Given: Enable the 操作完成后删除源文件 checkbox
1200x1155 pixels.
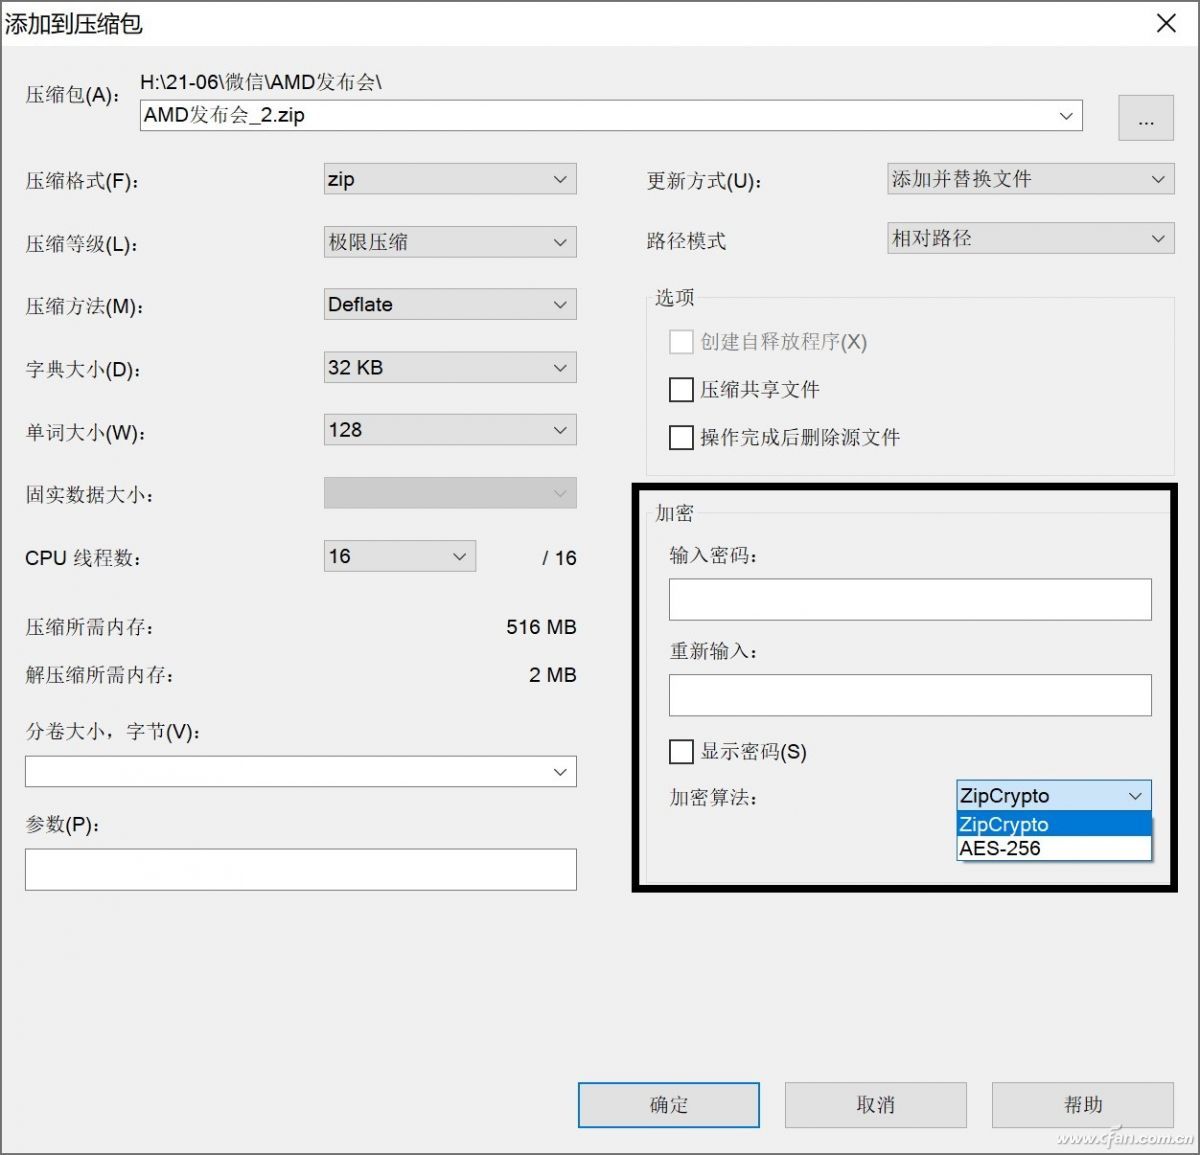Looking at the screenshot, I should click(x=681, y=438).
